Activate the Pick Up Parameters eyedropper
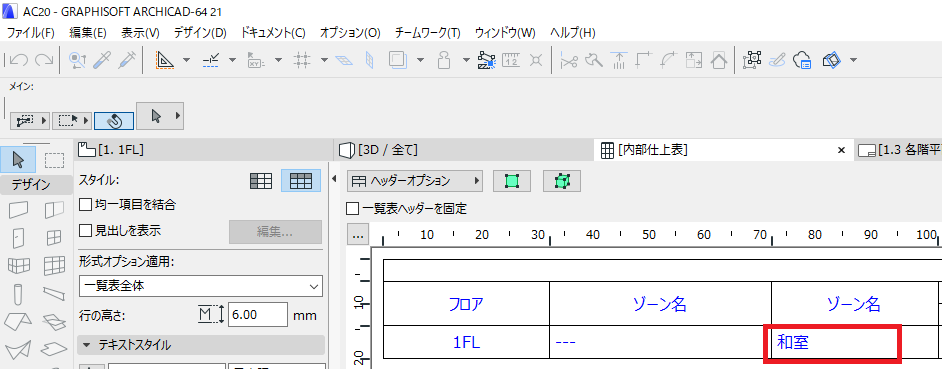Screen dimensions: 942x369 [x=102, y=59]
